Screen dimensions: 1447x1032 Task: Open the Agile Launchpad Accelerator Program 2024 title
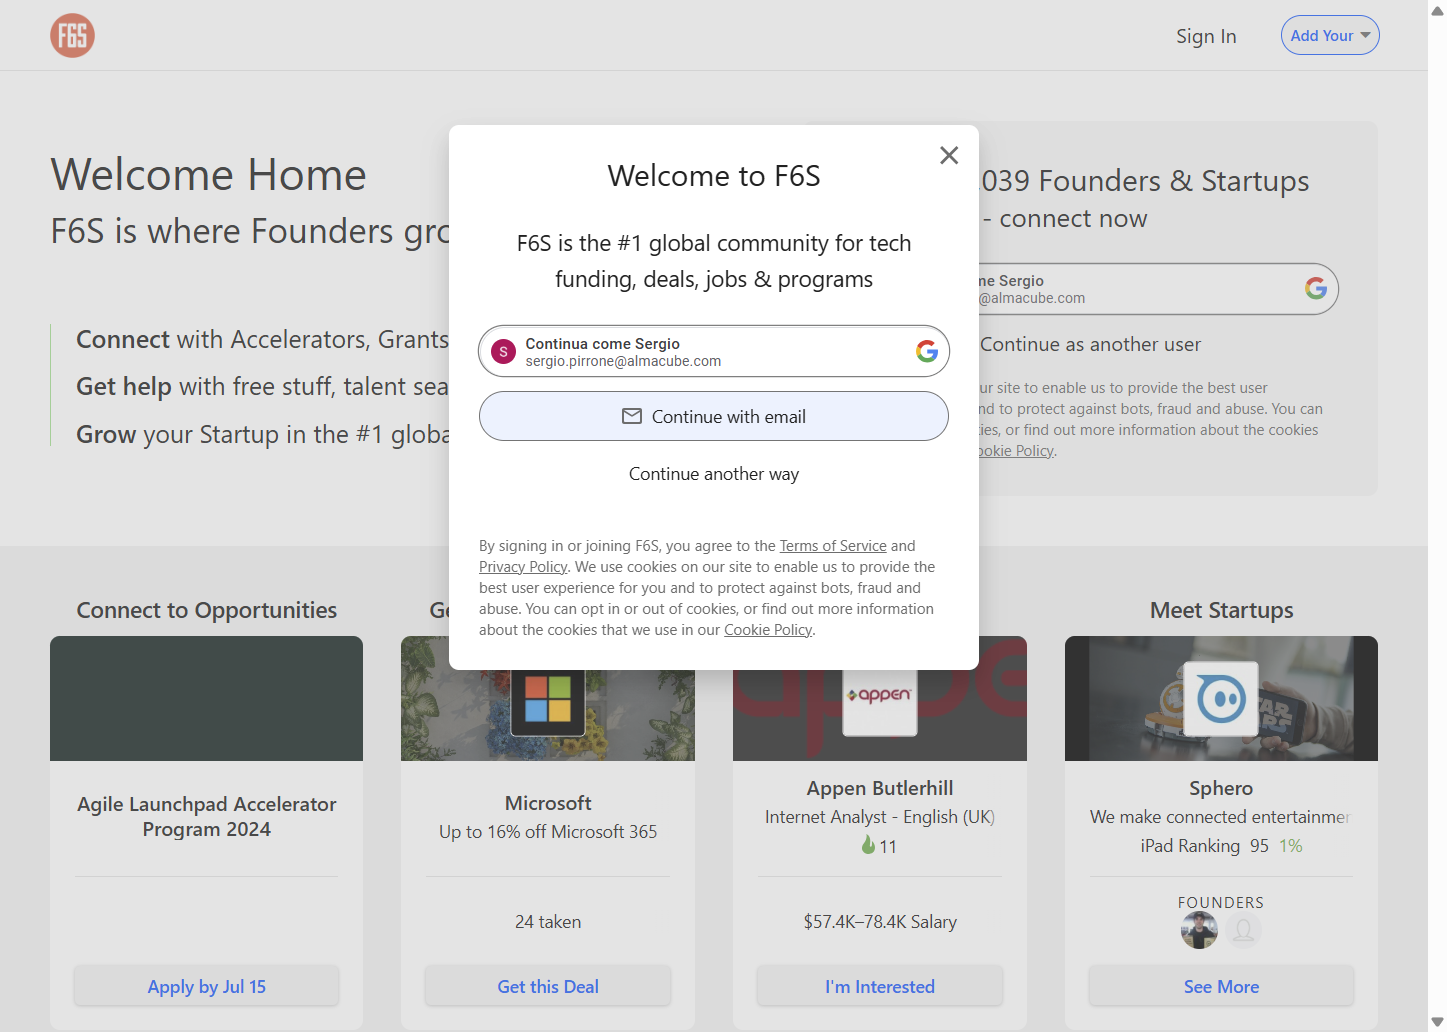coord(207,817)
